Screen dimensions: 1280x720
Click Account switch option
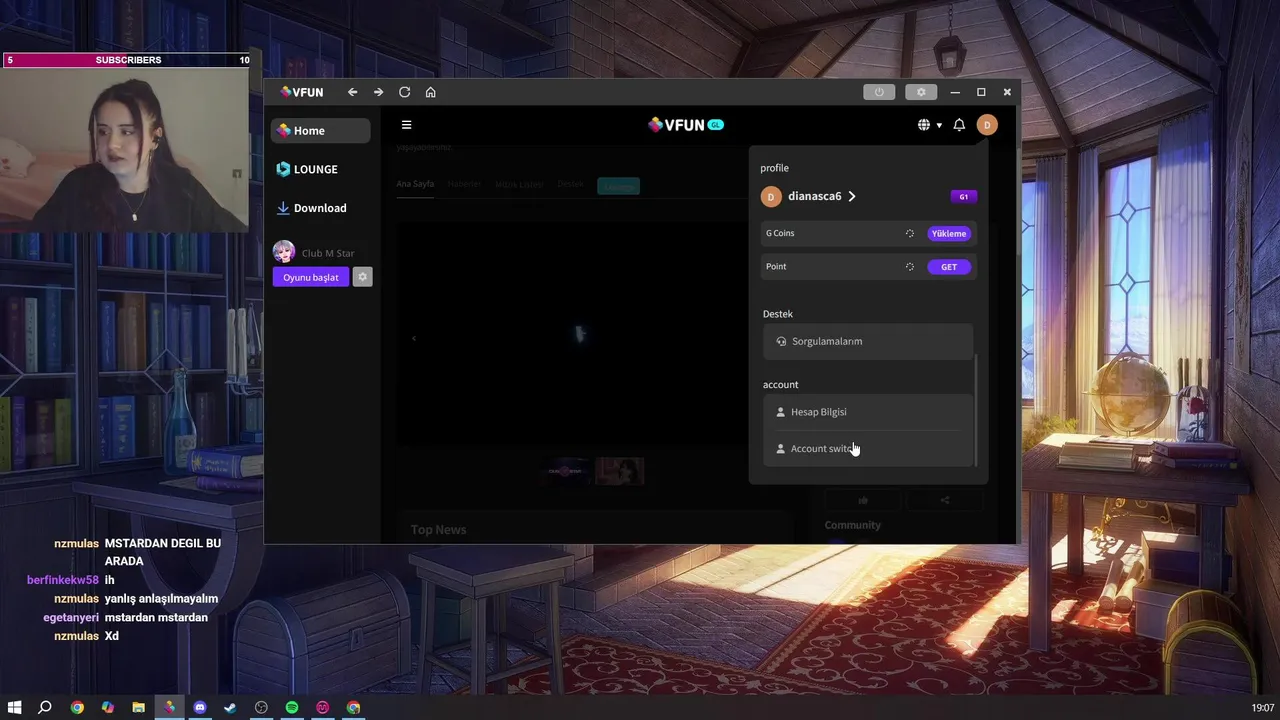(x=868, y=448)
